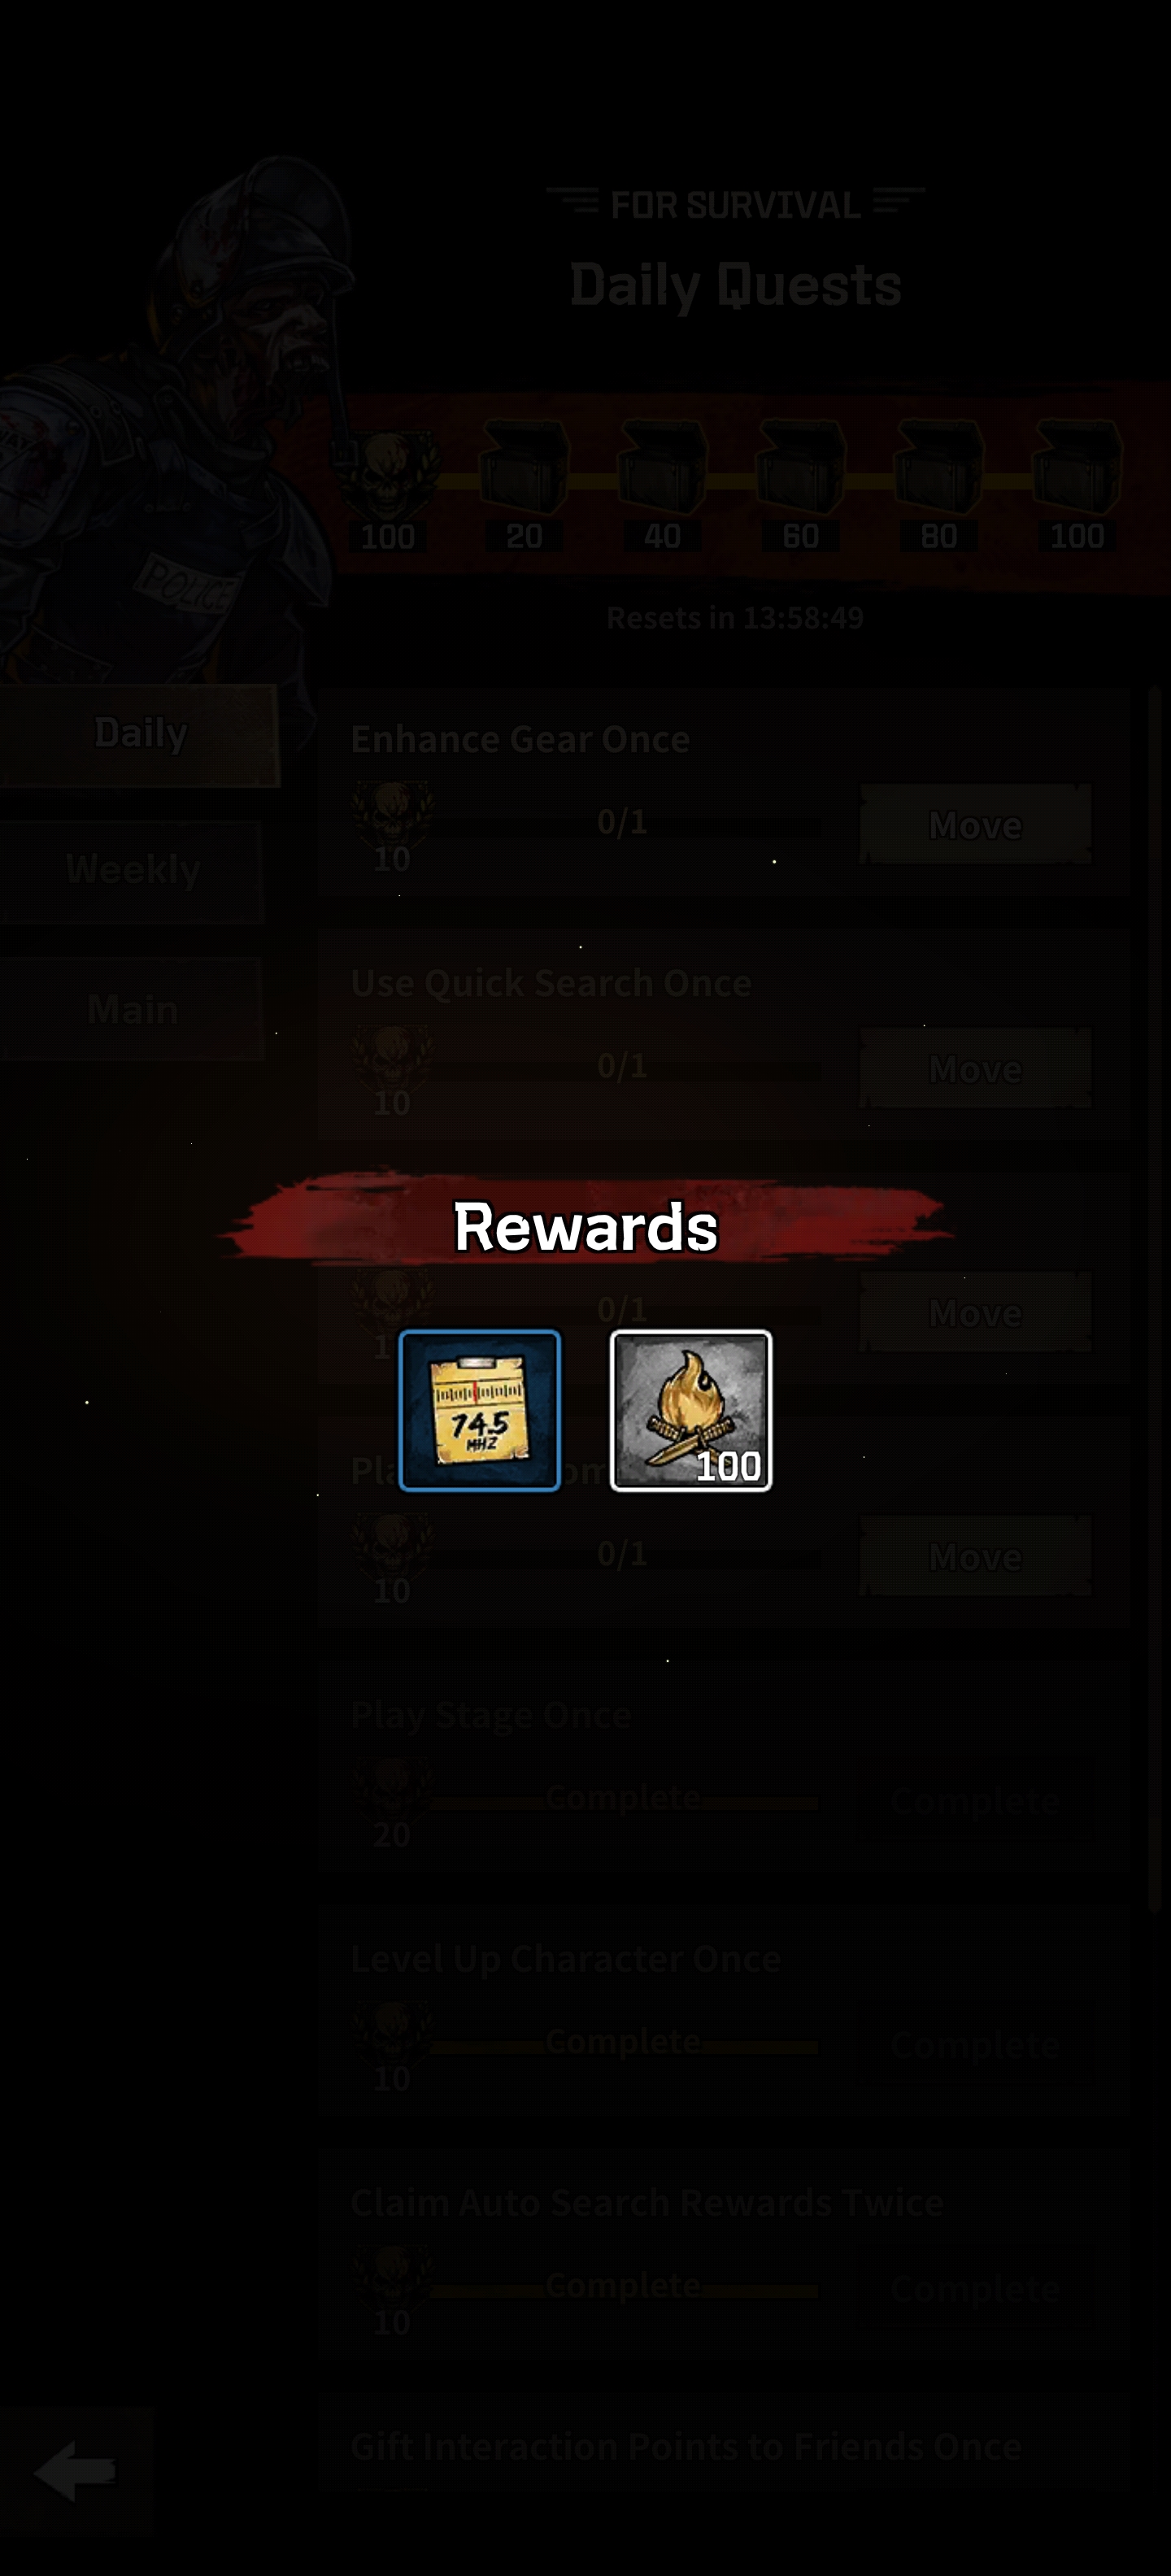Click Complete for Play Stage Once
Screen dimensions: 1171x2576
(x=975, y=1800)
